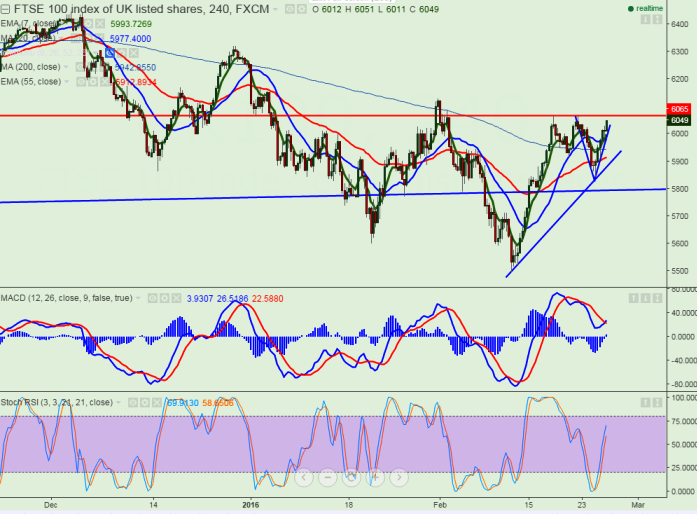Click Stoch RSI (3, 3, 21, 21, close) label
The image size is (697, 514).
pos(57,402)
